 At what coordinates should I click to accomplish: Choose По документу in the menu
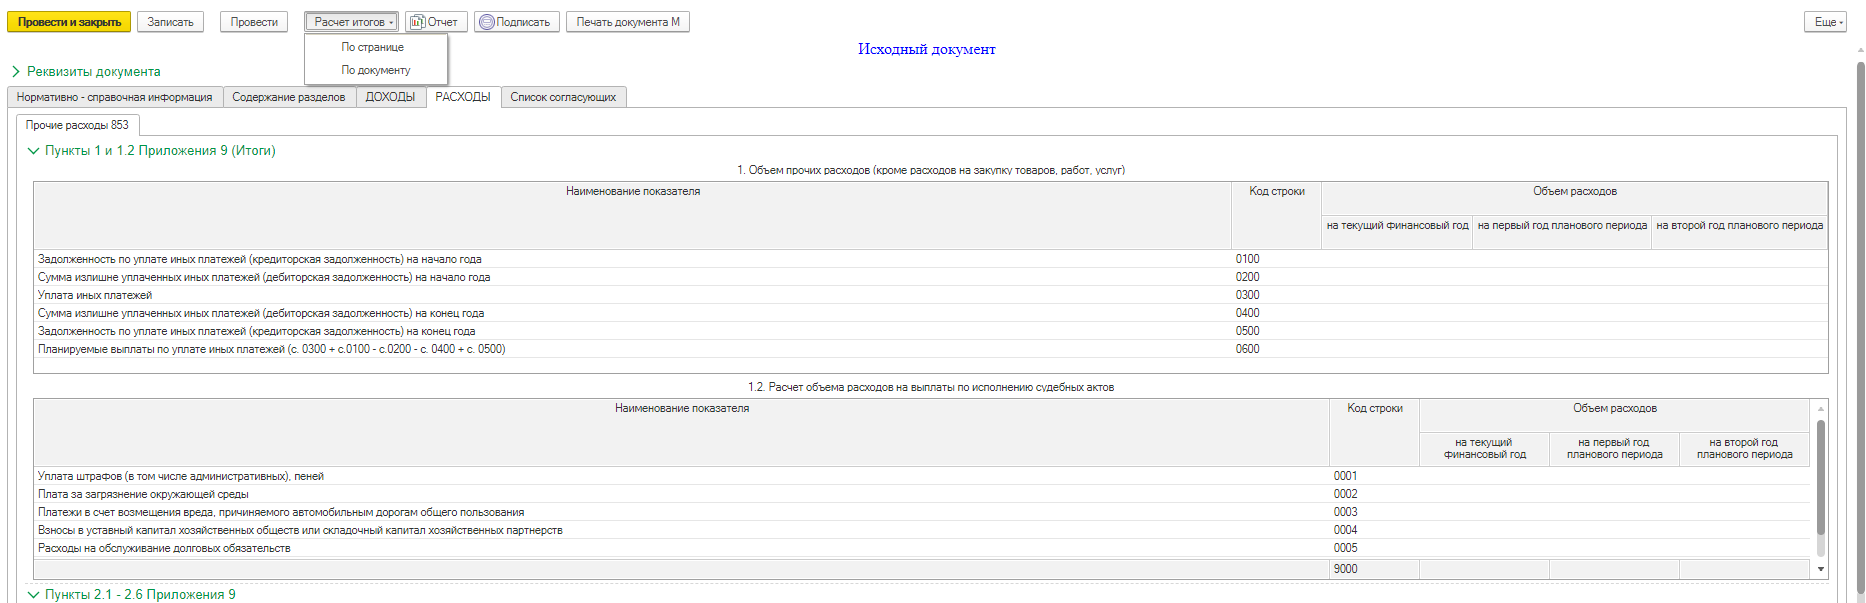(x=376, y=70)
